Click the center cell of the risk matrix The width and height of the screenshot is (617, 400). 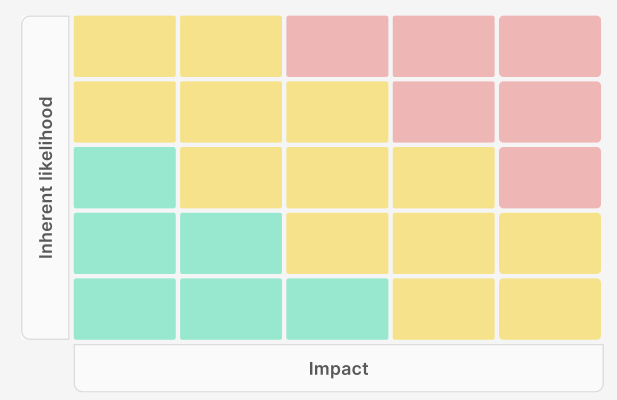337,178
